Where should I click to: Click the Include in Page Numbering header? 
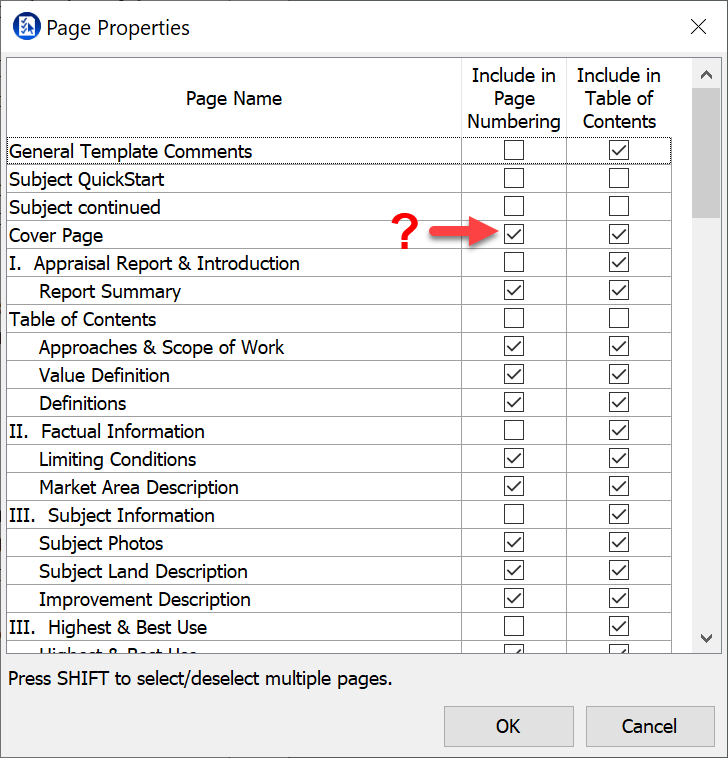[x=514, y=98]
